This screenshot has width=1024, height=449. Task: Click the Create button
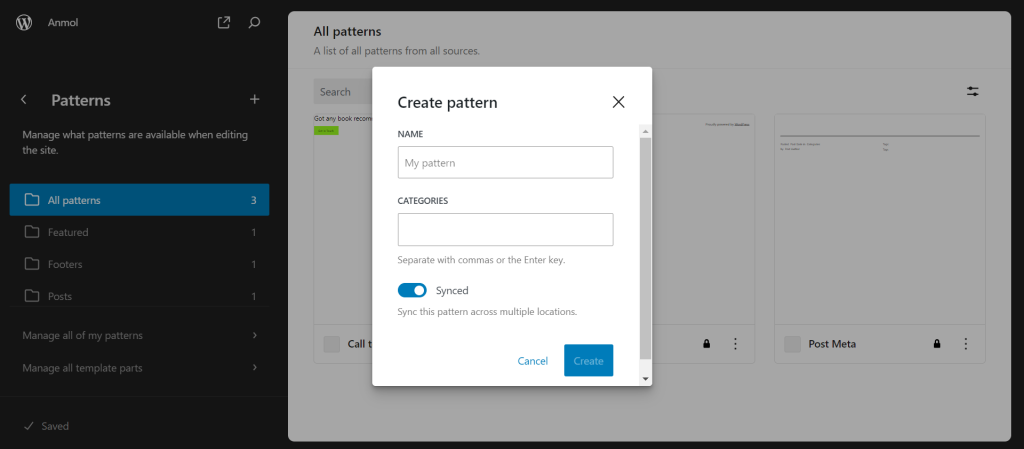point(588,360)
